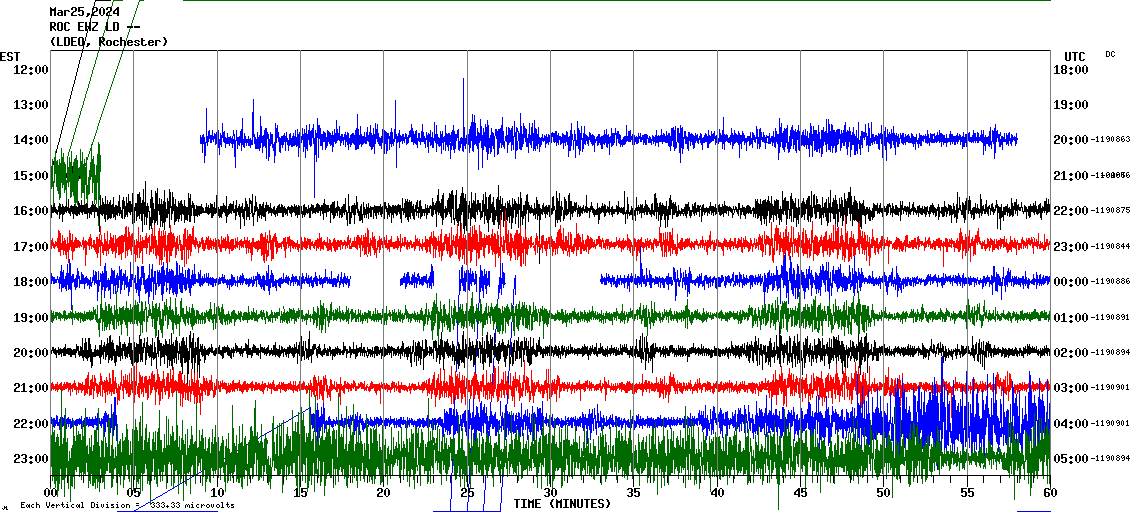Click the DC offset value beside 20:00 UTC
Viewport: 1130px width, 519px height.
(1110, 140)
